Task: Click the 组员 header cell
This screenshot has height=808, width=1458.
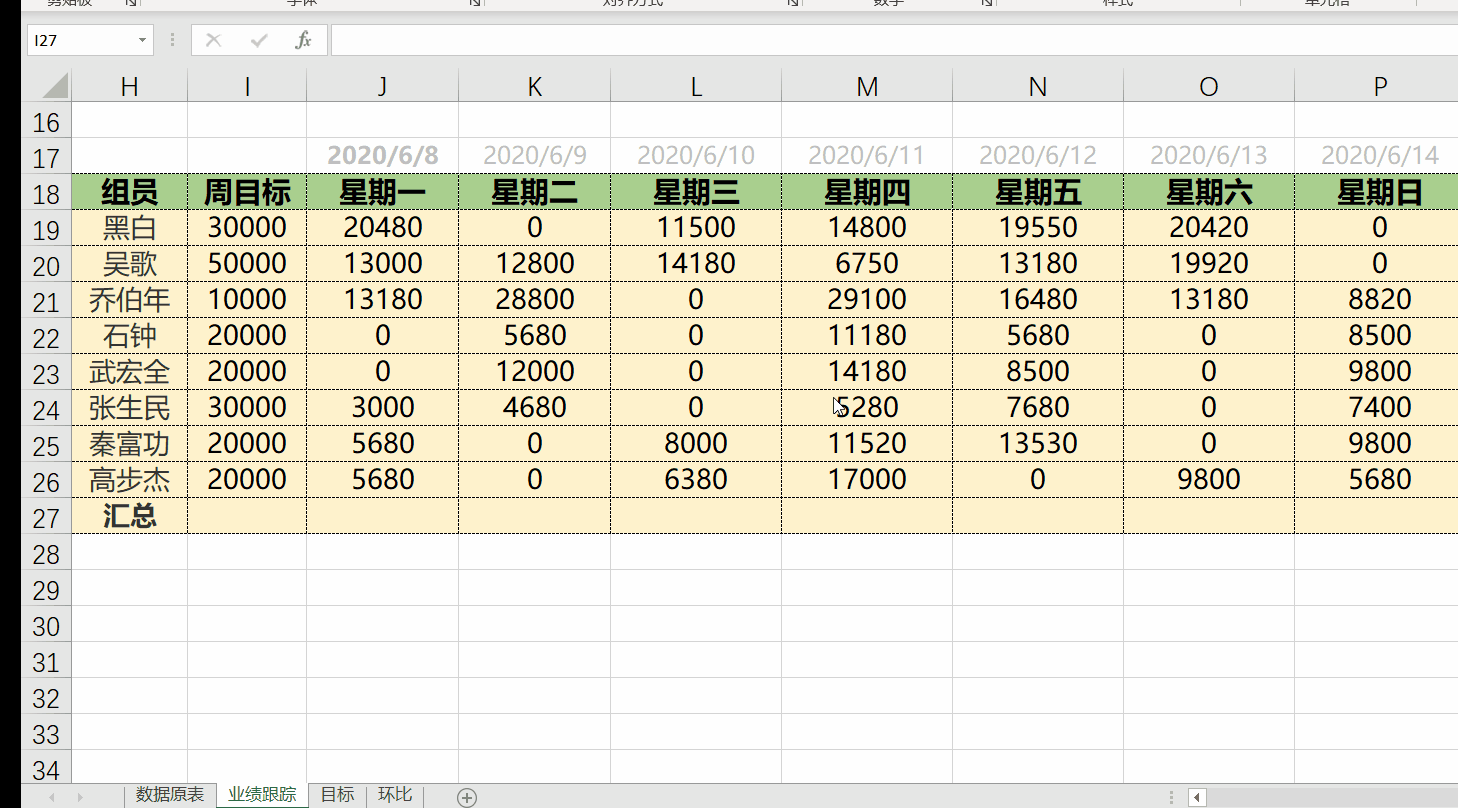Action: (x=129, y=192)
